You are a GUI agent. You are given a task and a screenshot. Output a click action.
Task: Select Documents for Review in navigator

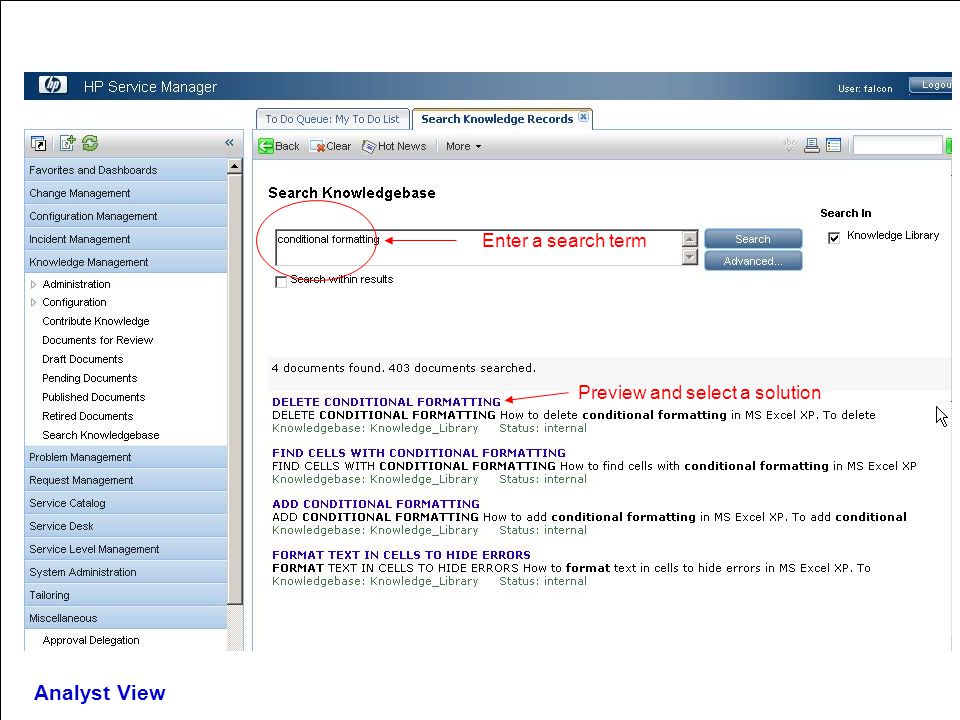(97, 340)
